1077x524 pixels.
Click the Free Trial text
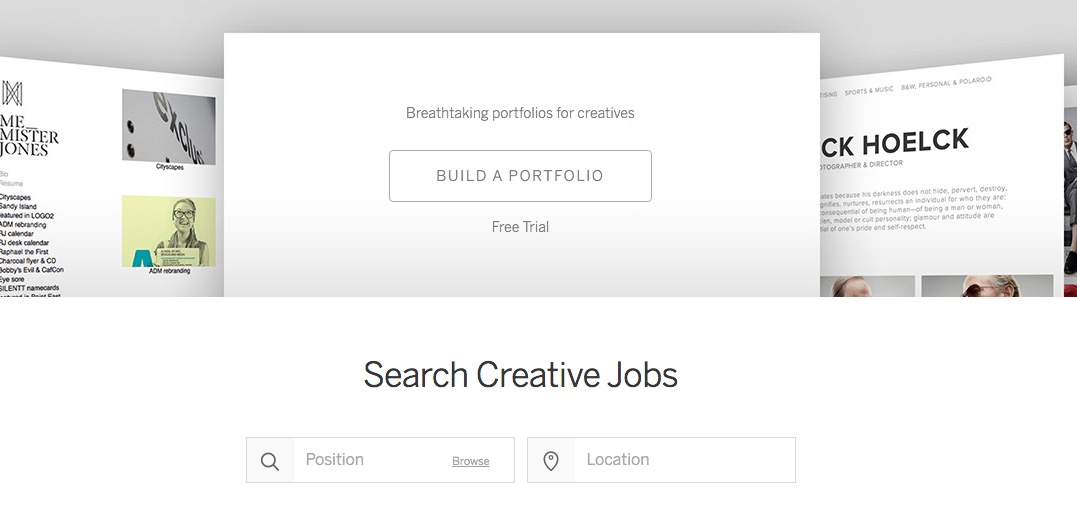tap(520, 227)
